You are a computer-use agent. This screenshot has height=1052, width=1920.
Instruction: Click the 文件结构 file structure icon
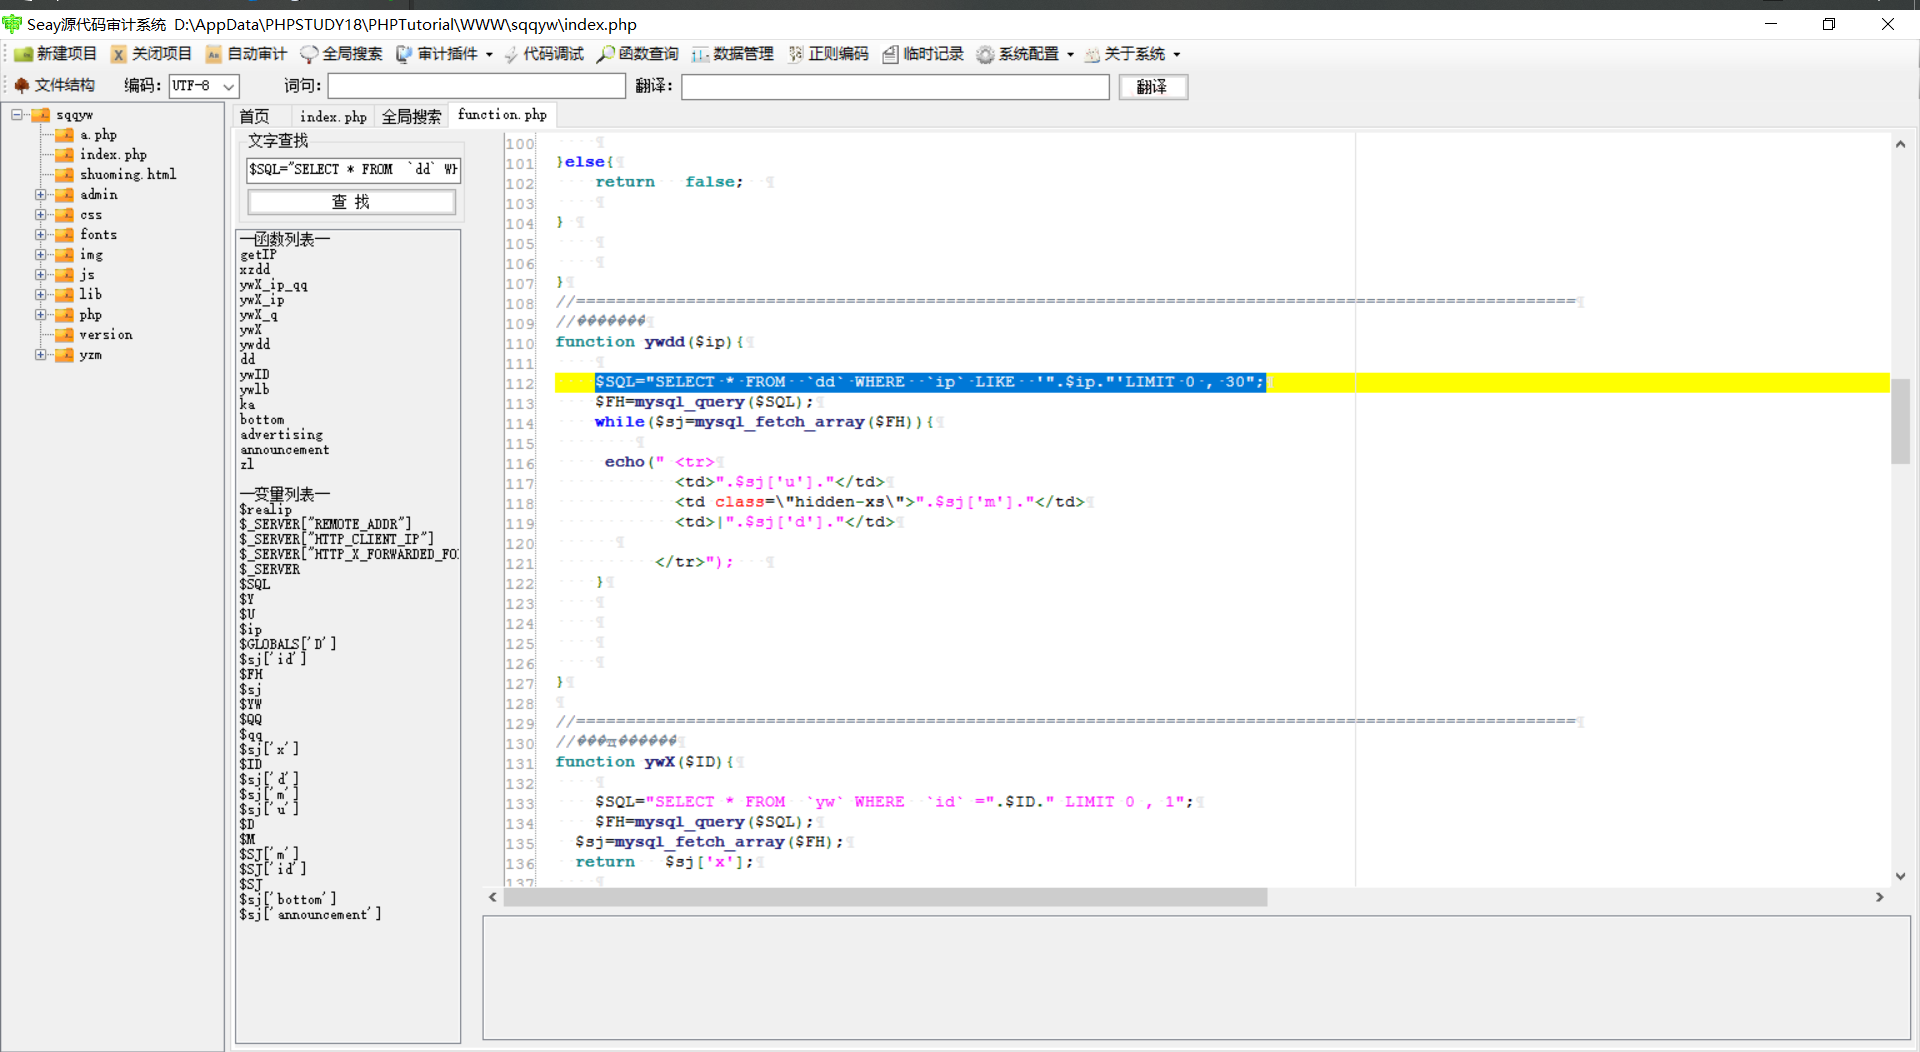[22, 86]
